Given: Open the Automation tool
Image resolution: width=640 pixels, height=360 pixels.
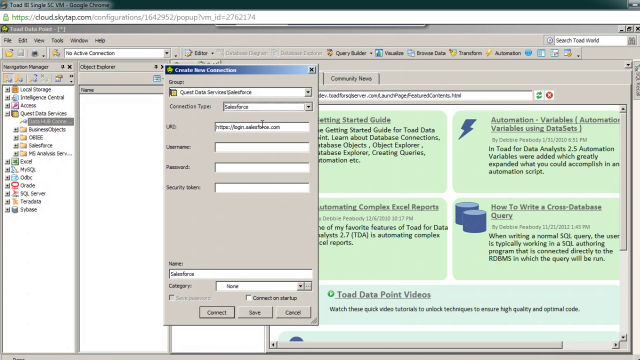Looking at the screenshot, I should tap(503, 53).
